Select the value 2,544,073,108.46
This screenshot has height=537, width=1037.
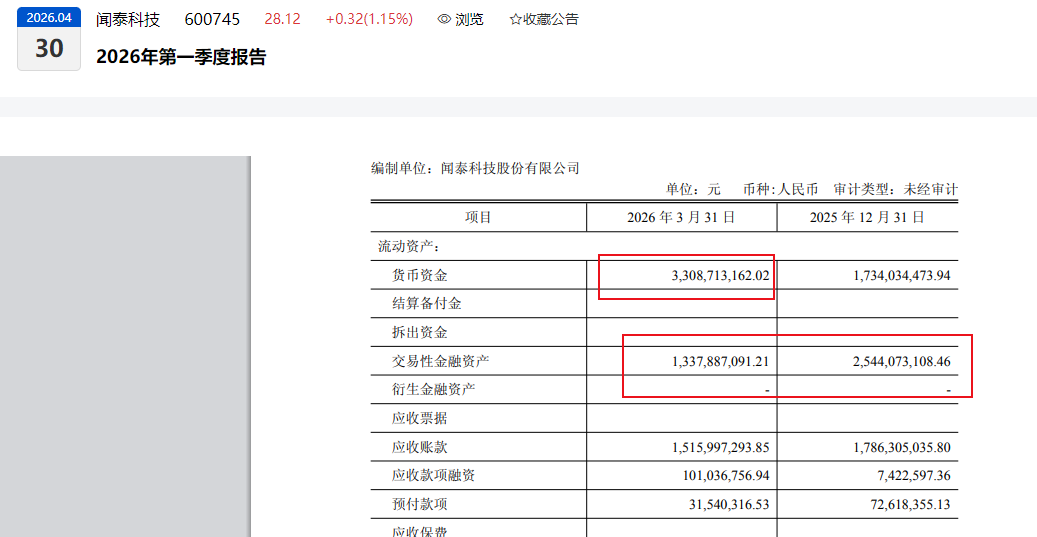point(885,361)
